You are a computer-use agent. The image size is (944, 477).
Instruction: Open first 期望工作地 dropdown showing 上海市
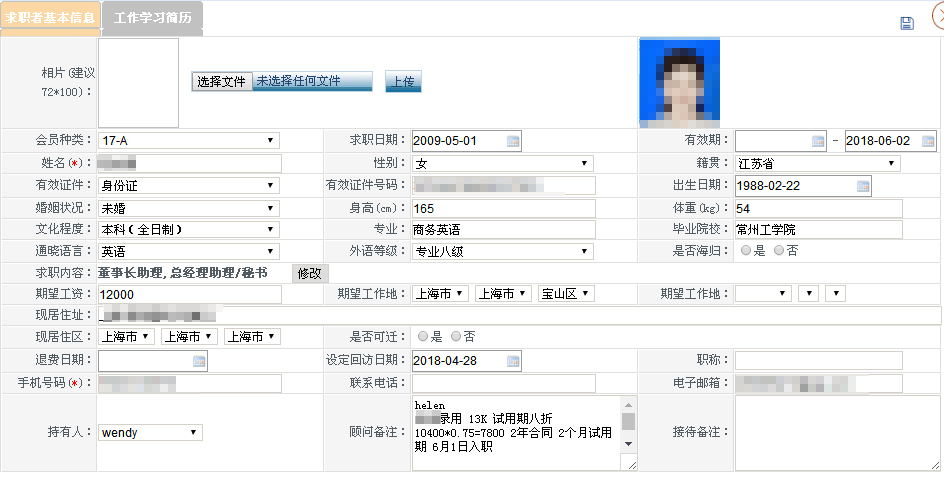(441, 294)
